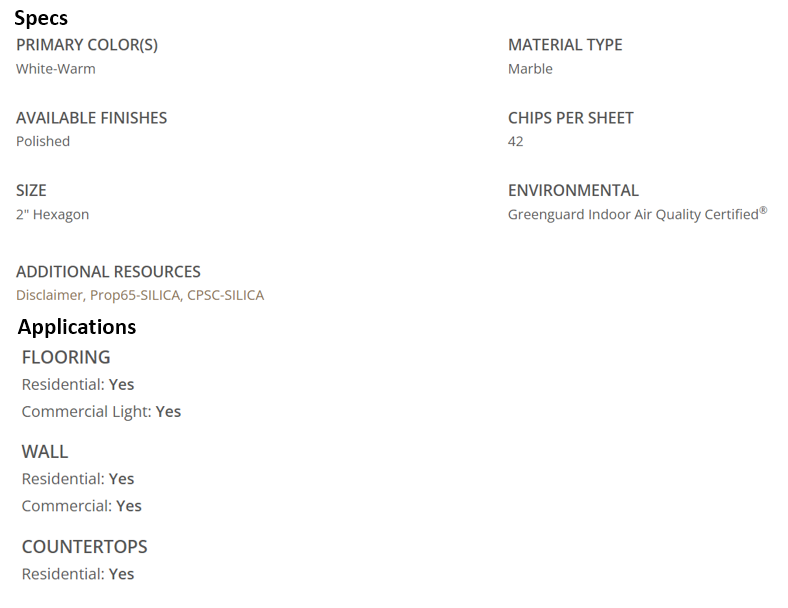Open the Disclaimer resource link
788x608 pixels.
coord(49,295)
